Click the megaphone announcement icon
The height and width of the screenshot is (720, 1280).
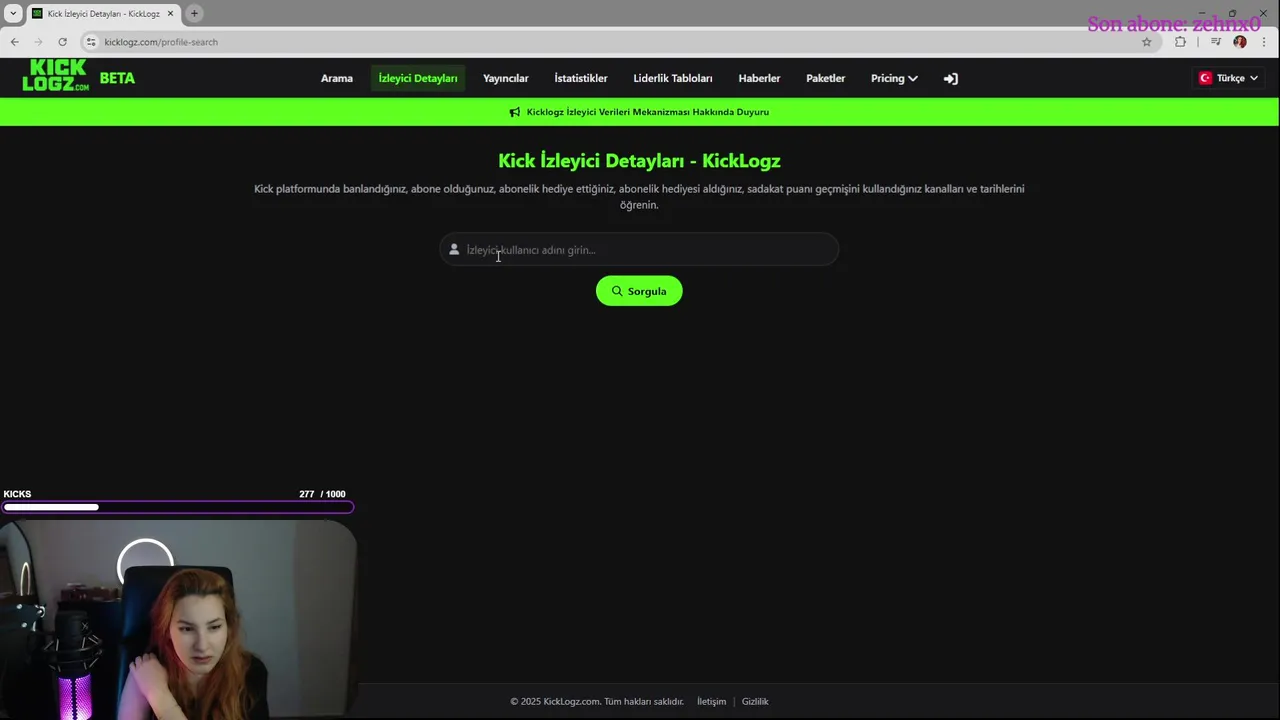(x=515, y=112)
